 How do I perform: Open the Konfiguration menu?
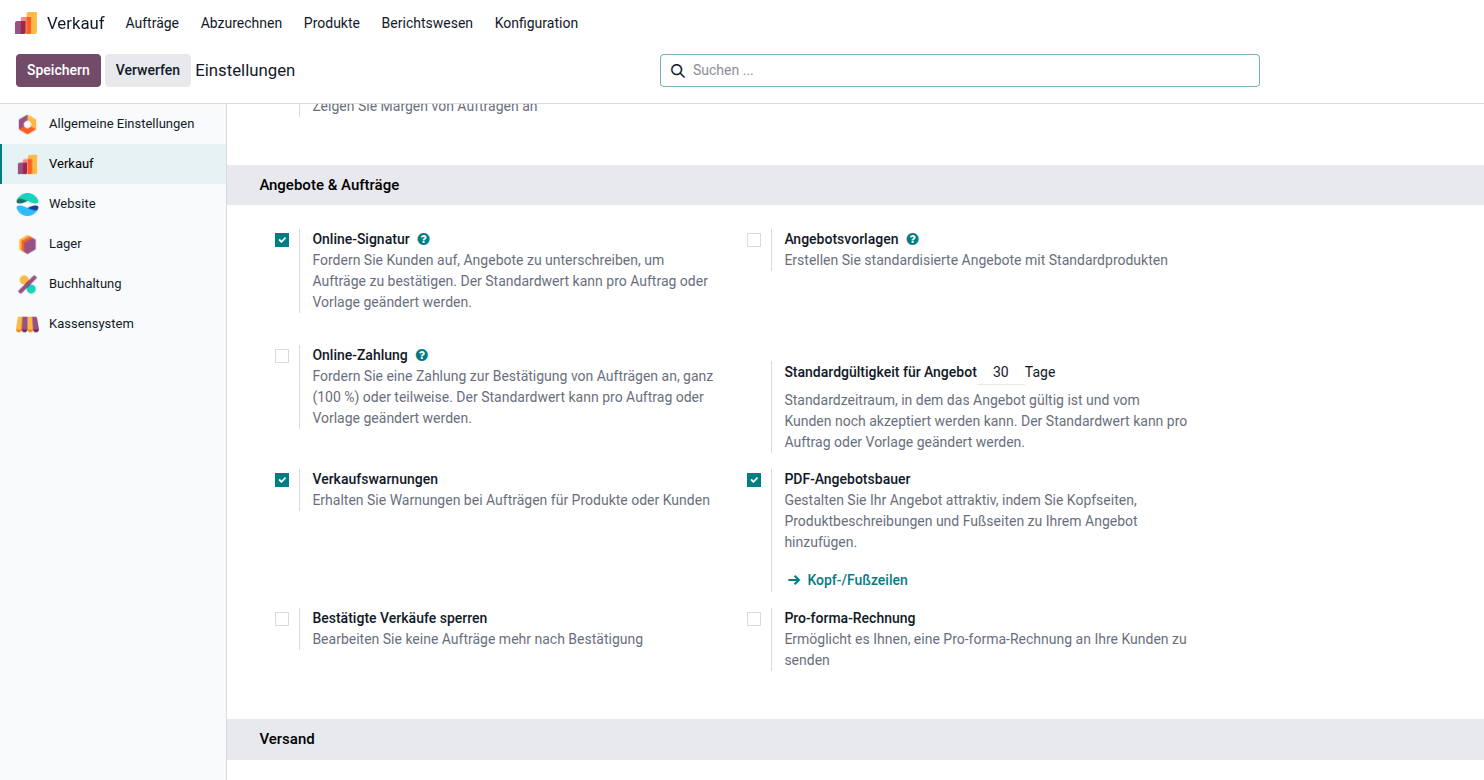(536, 23)
